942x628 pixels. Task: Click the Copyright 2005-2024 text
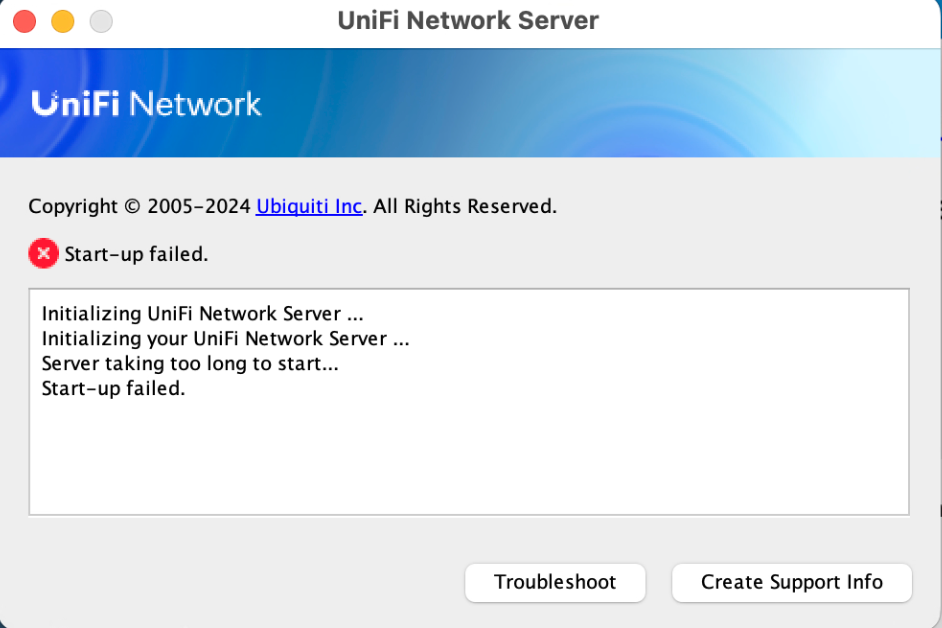pyautogui.click(x=139, y=206)
